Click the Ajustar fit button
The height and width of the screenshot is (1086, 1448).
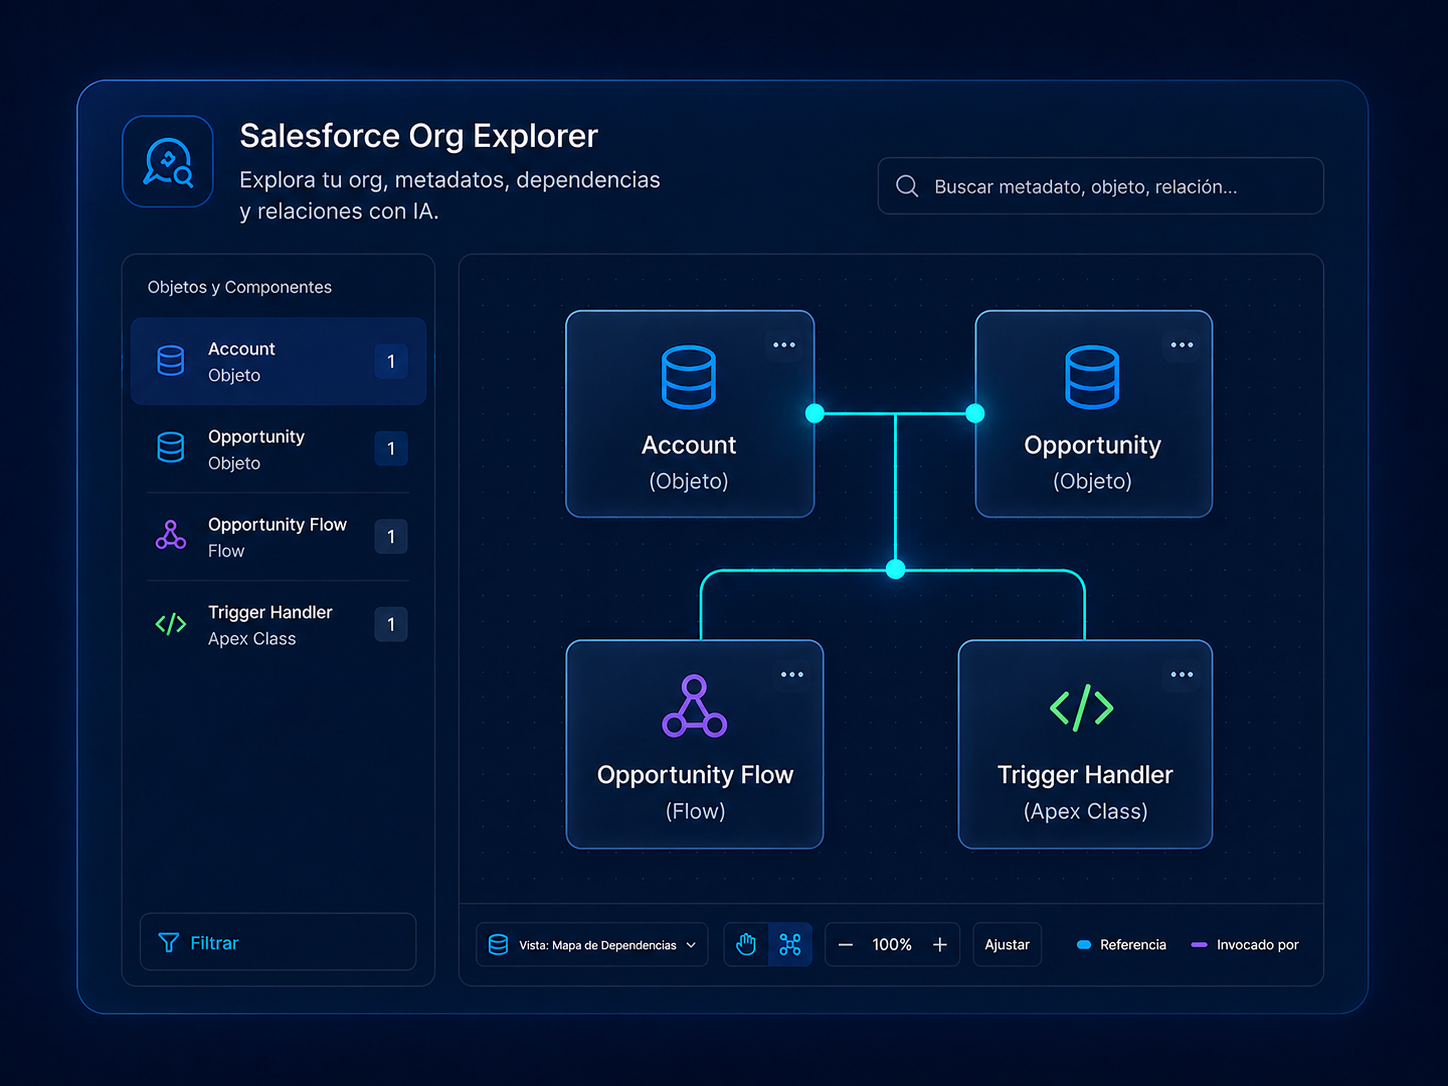1007,945
